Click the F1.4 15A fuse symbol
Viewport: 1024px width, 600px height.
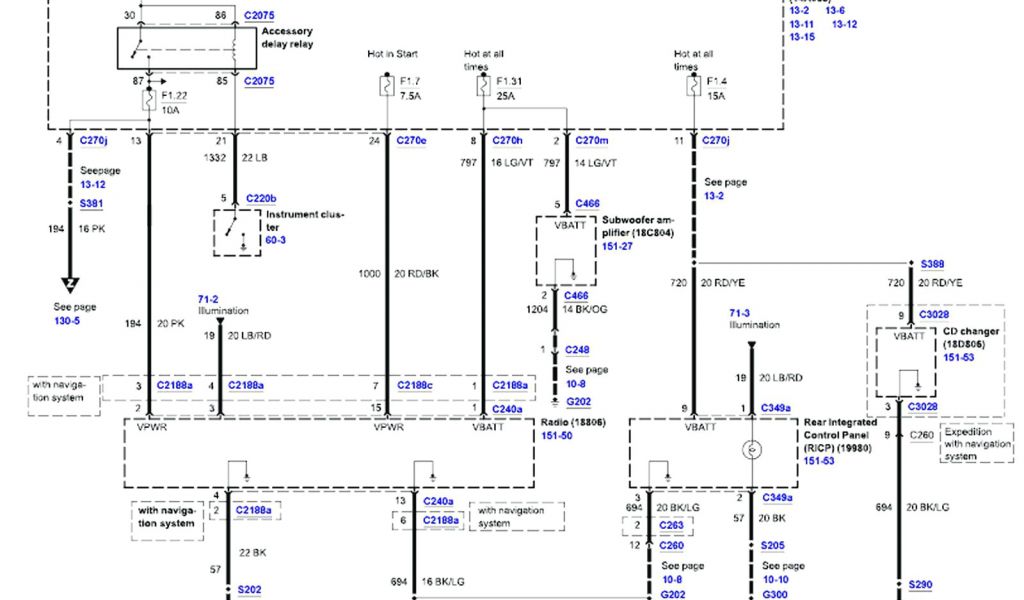pos(692,88)
